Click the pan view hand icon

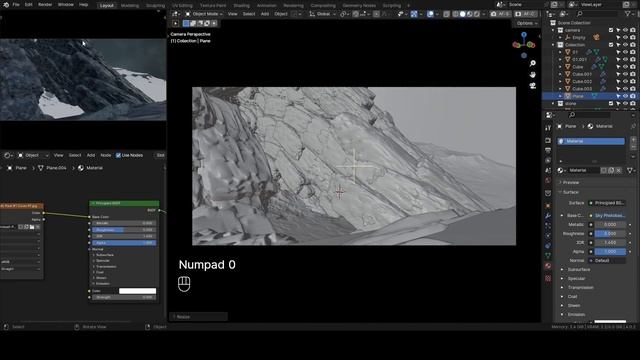click(532, 75)
